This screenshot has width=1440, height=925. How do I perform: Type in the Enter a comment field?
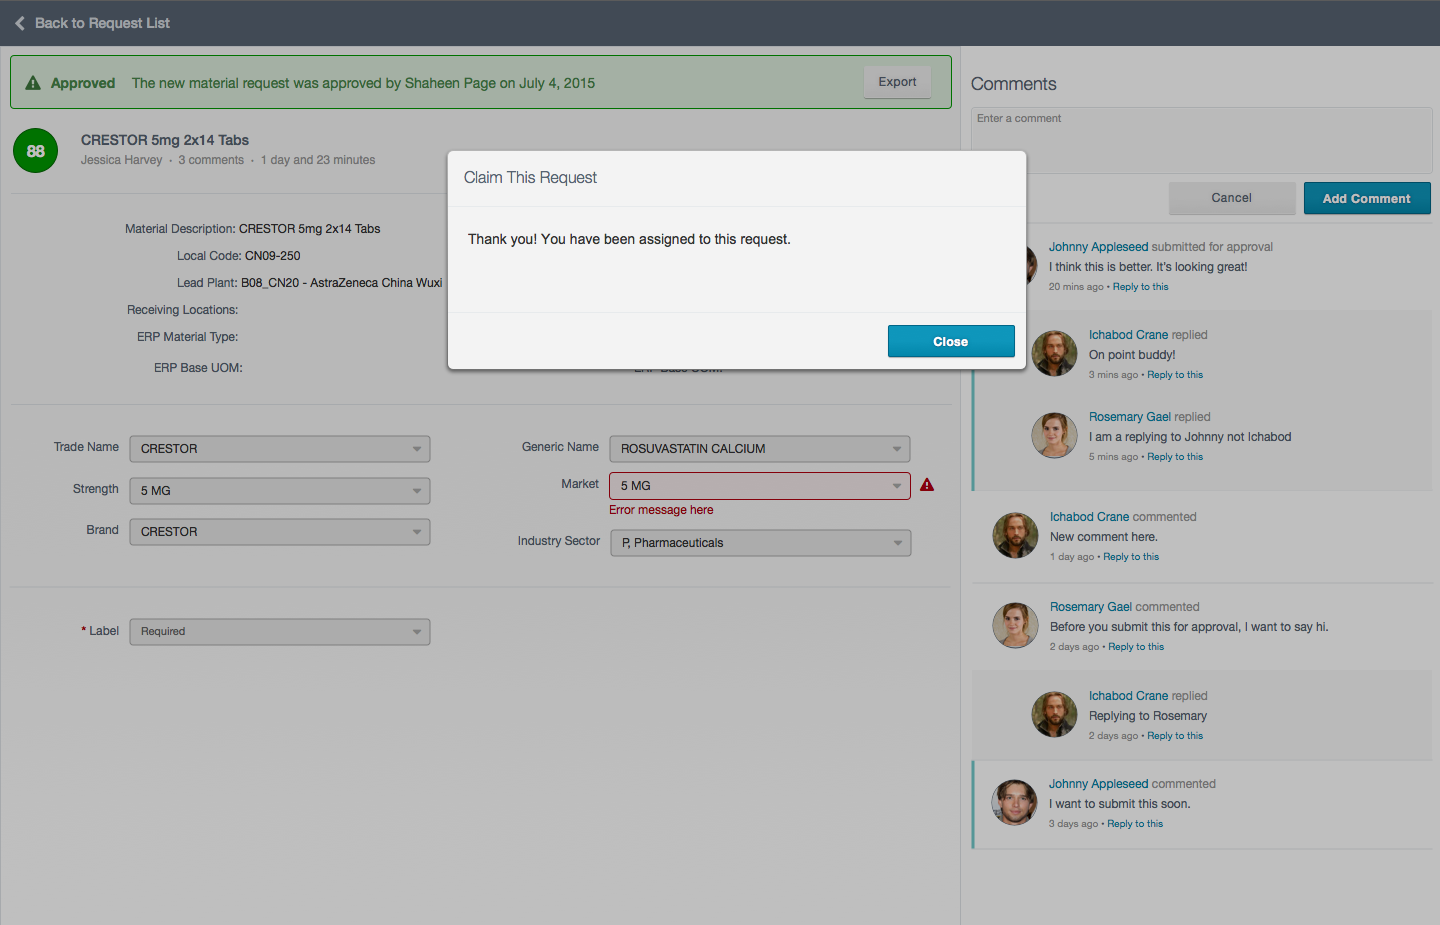1201,140
